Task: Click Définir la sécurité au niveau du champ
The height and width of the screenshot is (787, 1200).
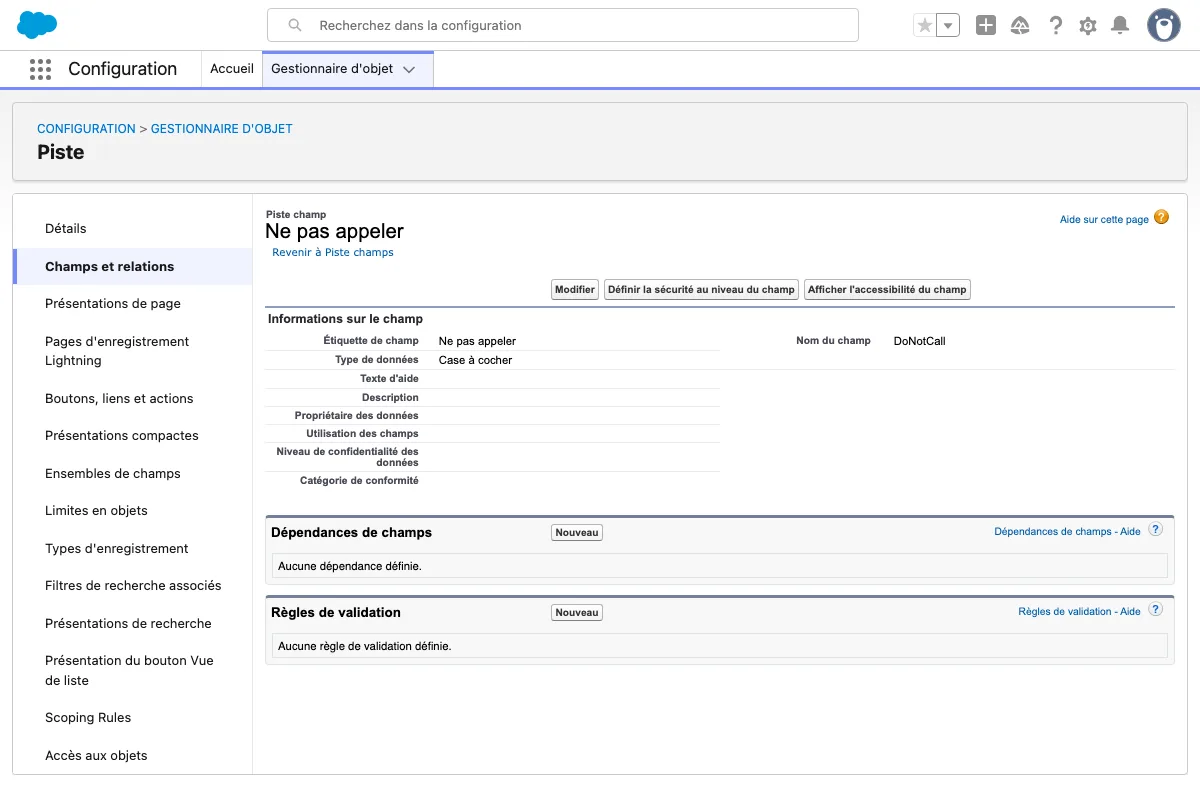Action: point(701,290)
